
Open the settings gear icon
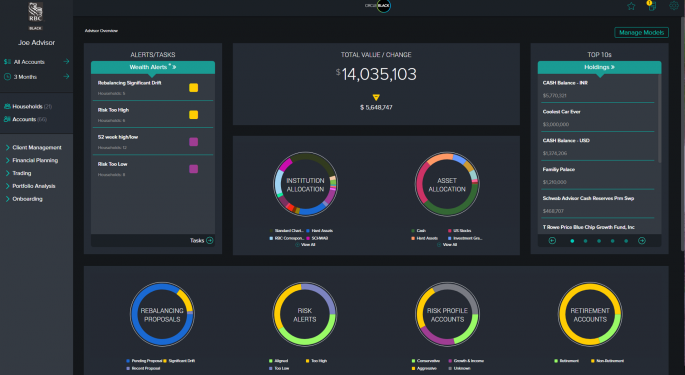674,6
